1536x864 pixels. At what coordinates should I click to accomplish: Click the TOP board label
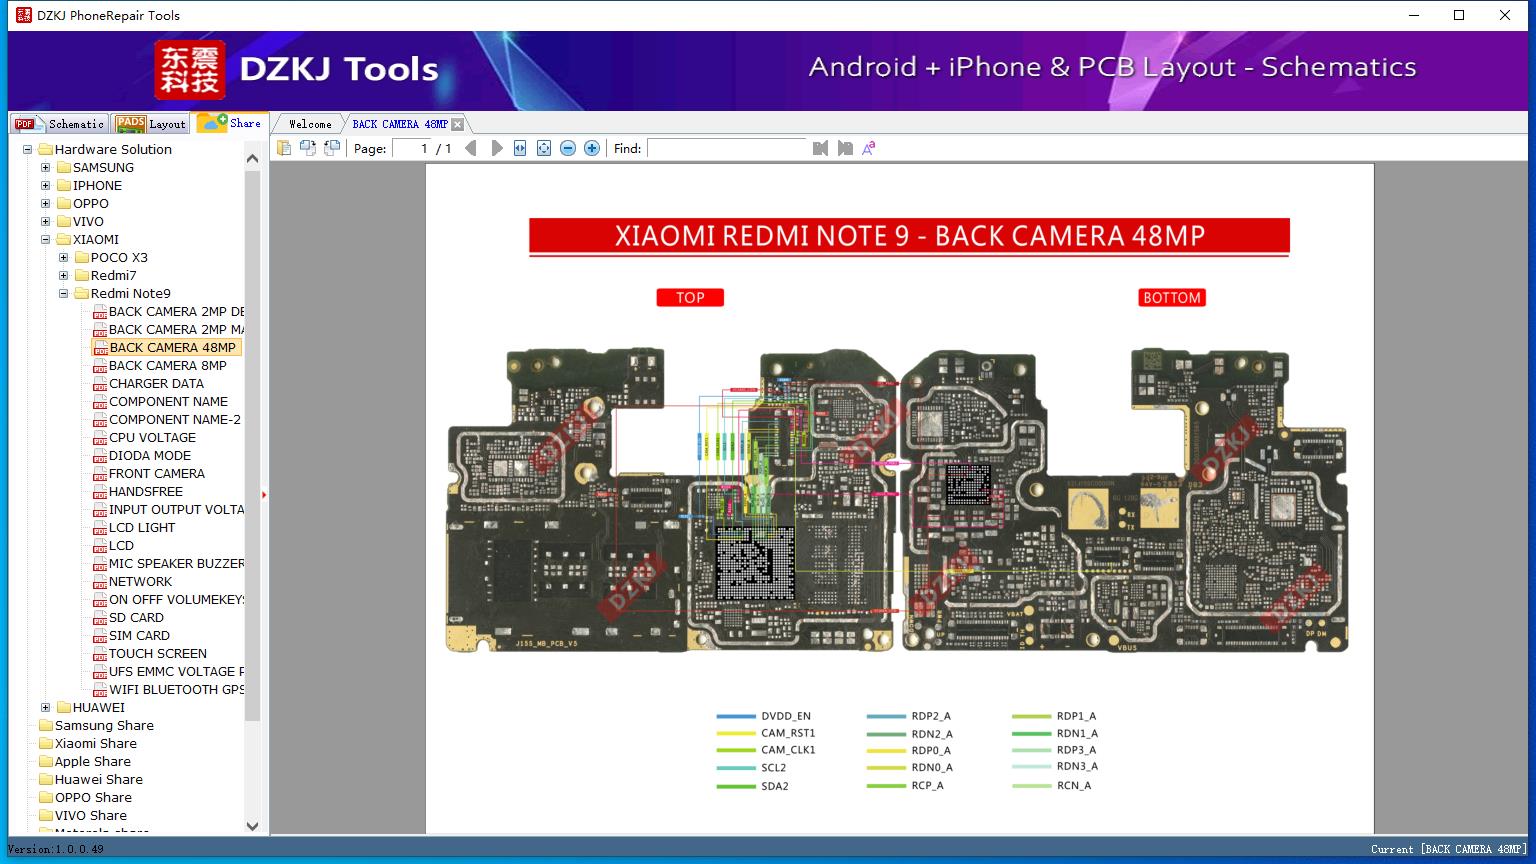click(690, 297)
